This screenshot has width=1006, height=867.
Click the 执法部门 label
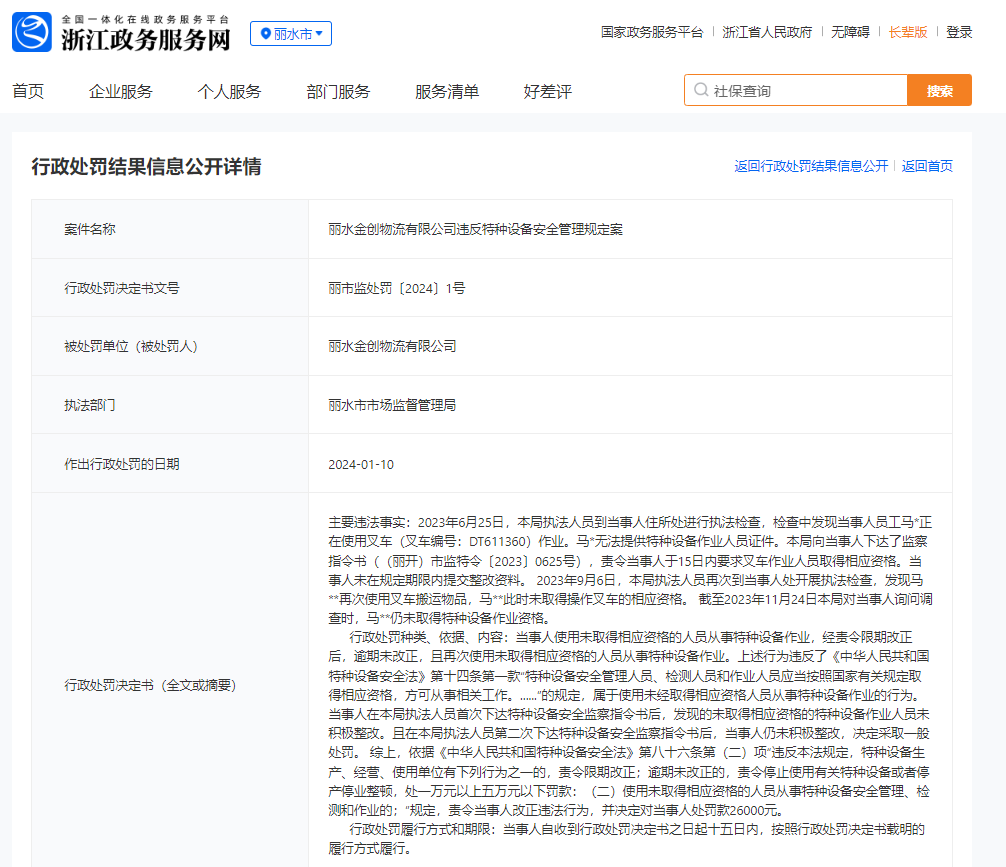tap(90, 405)
